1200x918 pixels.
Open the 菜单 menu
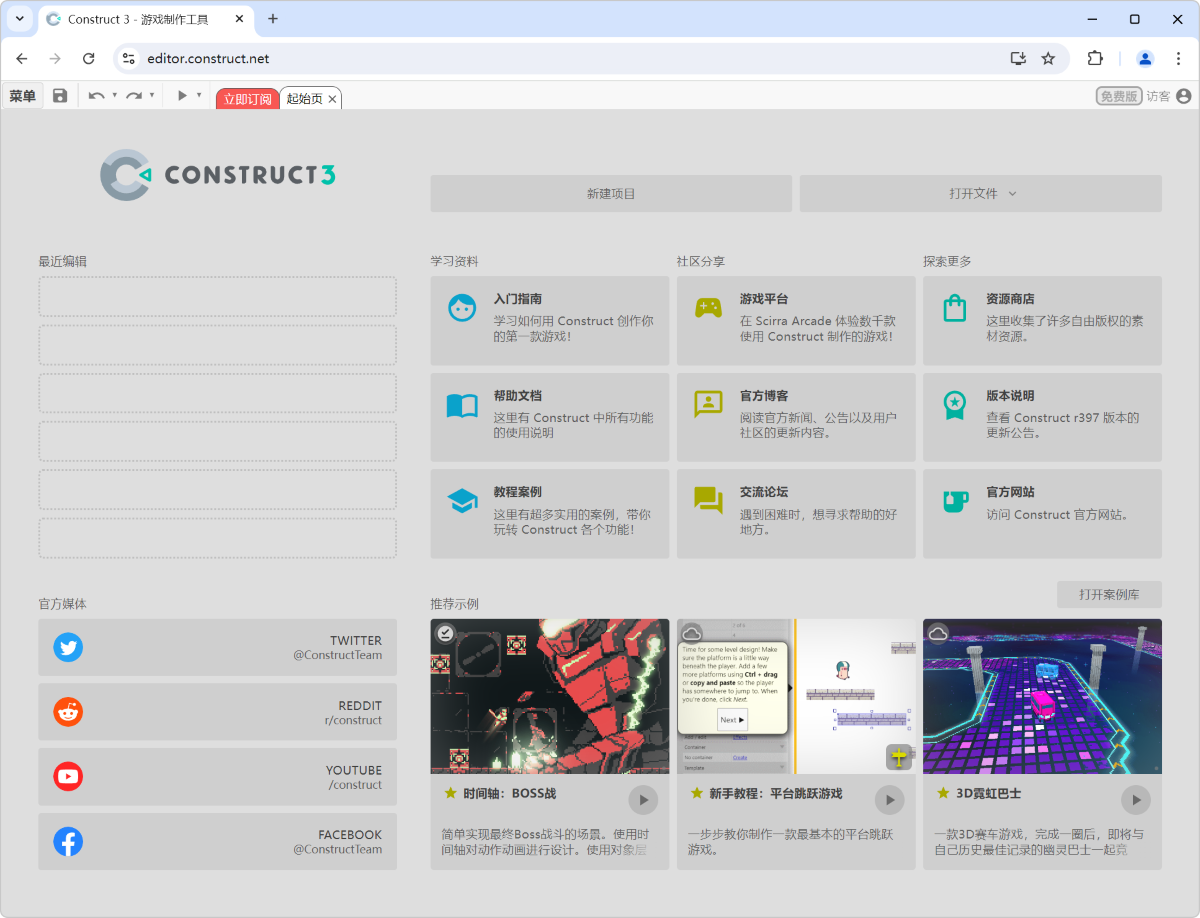pyautogui.click(x=22, y=96)
